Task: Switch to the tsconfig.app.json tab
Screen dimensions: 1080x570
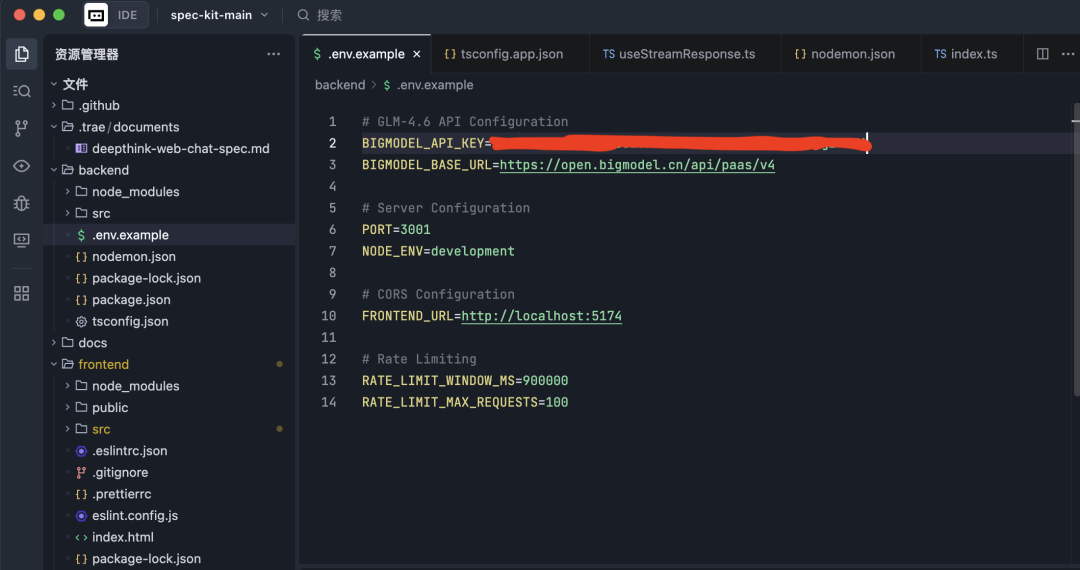Action: click(511, 54)
